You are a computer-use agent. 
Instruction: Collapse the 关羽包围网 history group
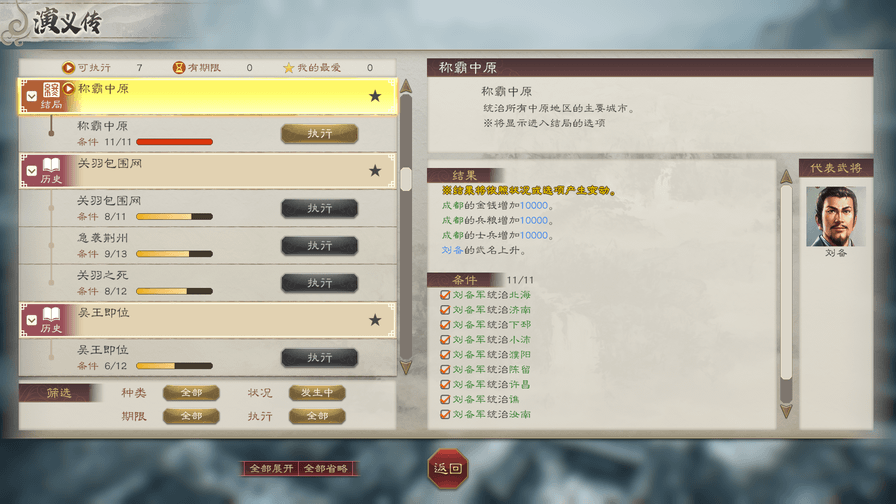click(x=32, y=170)
